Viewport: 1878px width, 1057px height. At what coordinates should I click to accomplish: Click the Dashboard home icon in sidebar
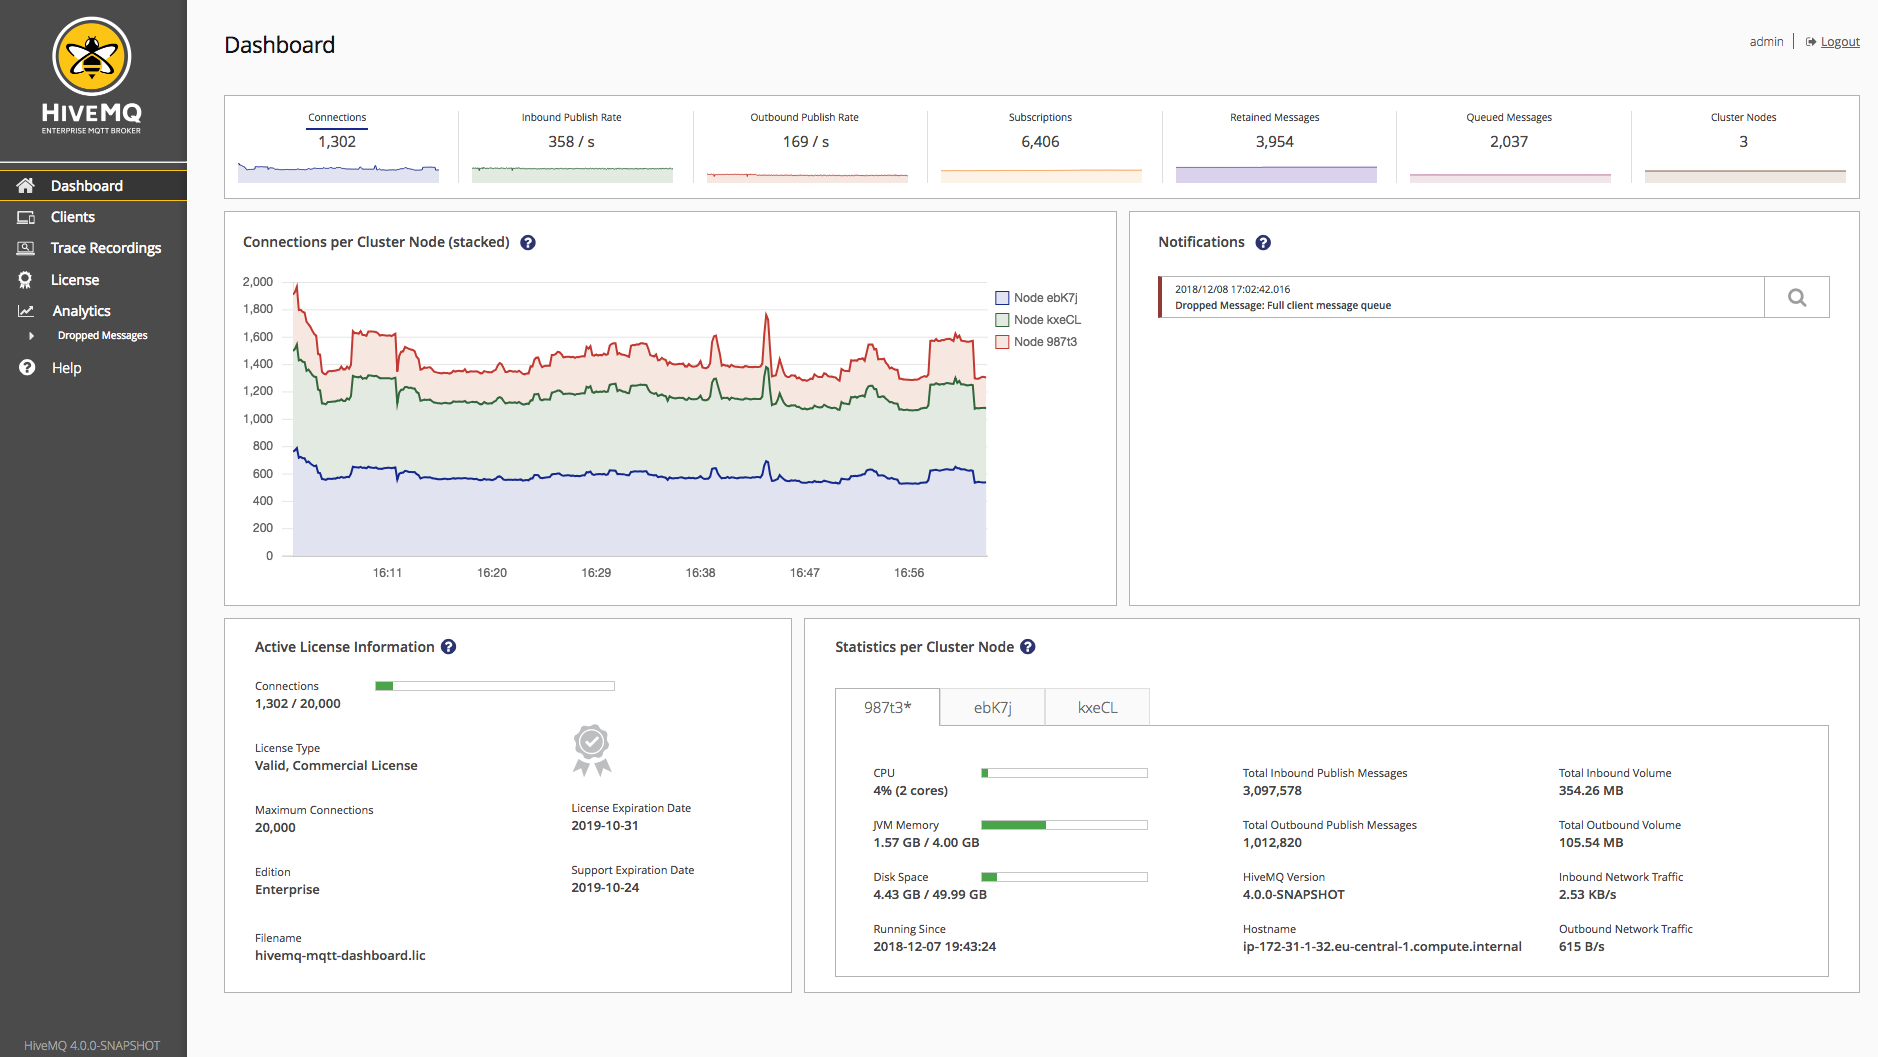26,186
